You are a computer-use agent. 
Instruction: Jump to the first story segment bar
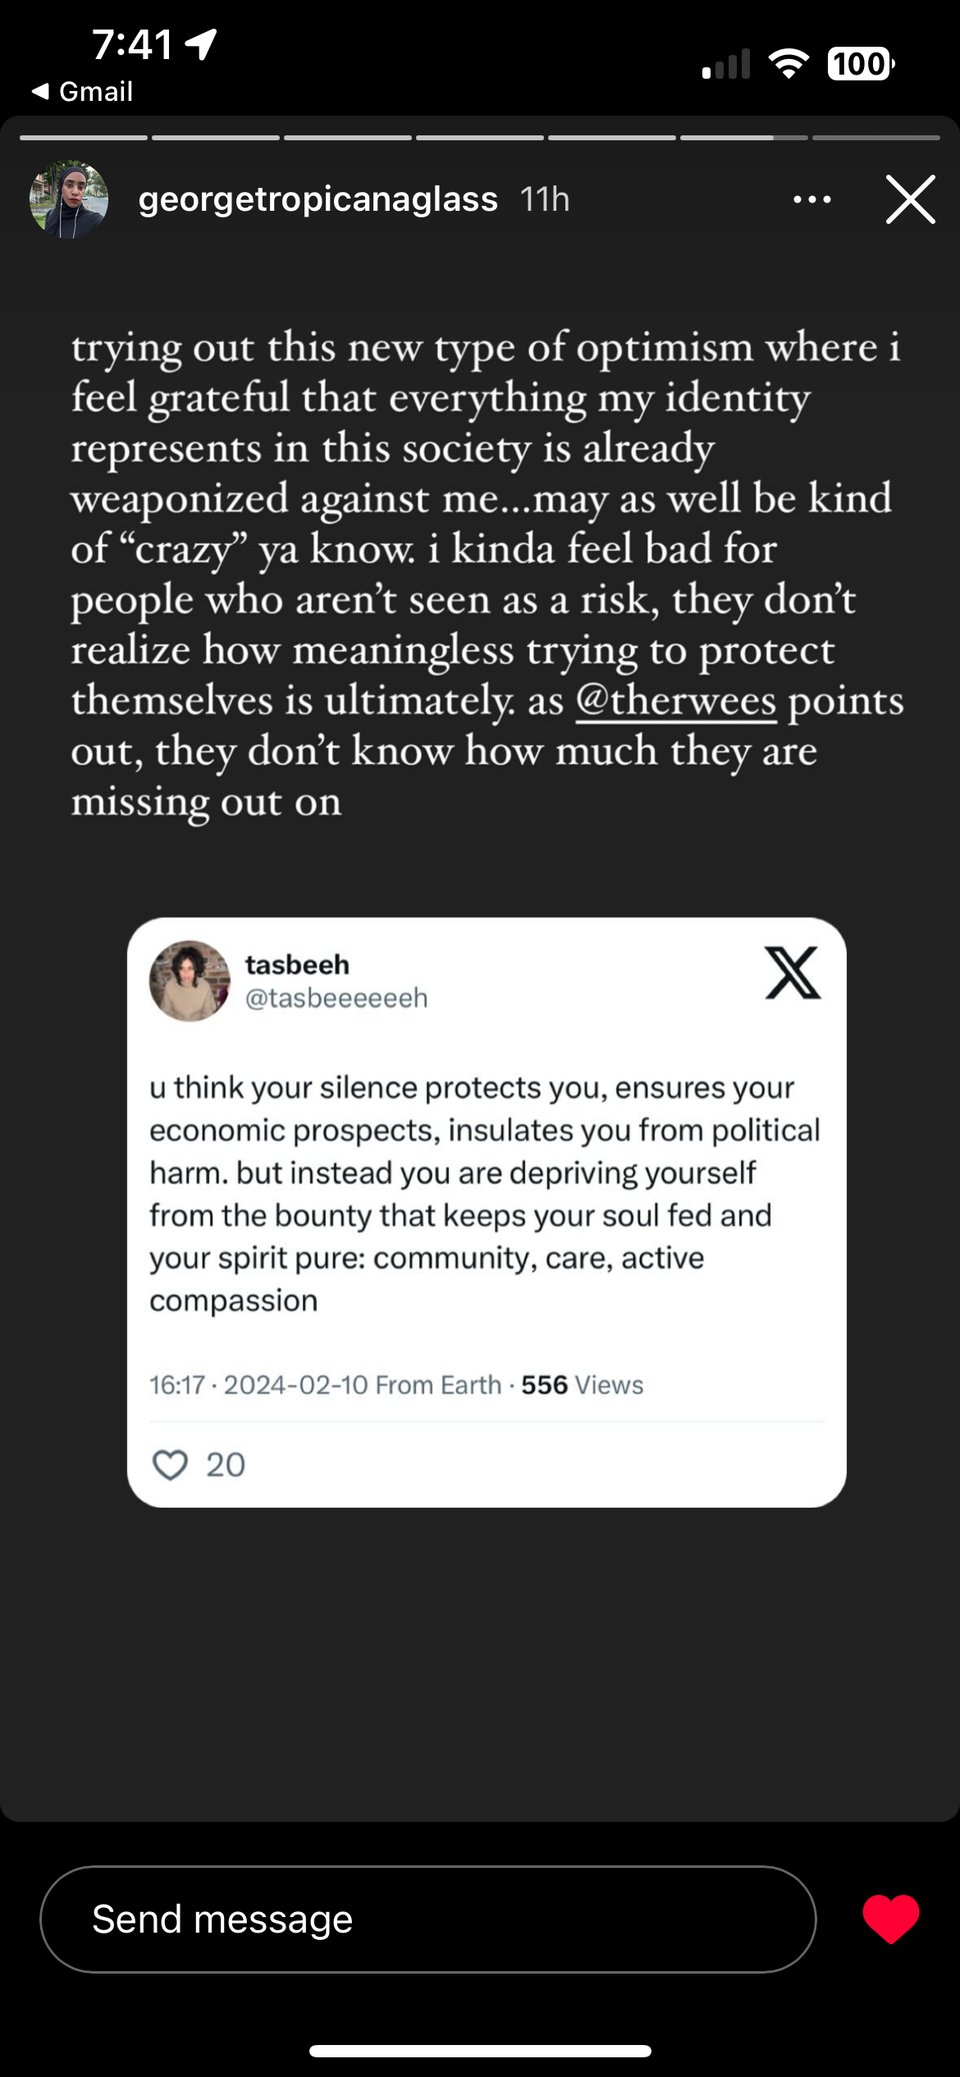(x=83, y=137)
